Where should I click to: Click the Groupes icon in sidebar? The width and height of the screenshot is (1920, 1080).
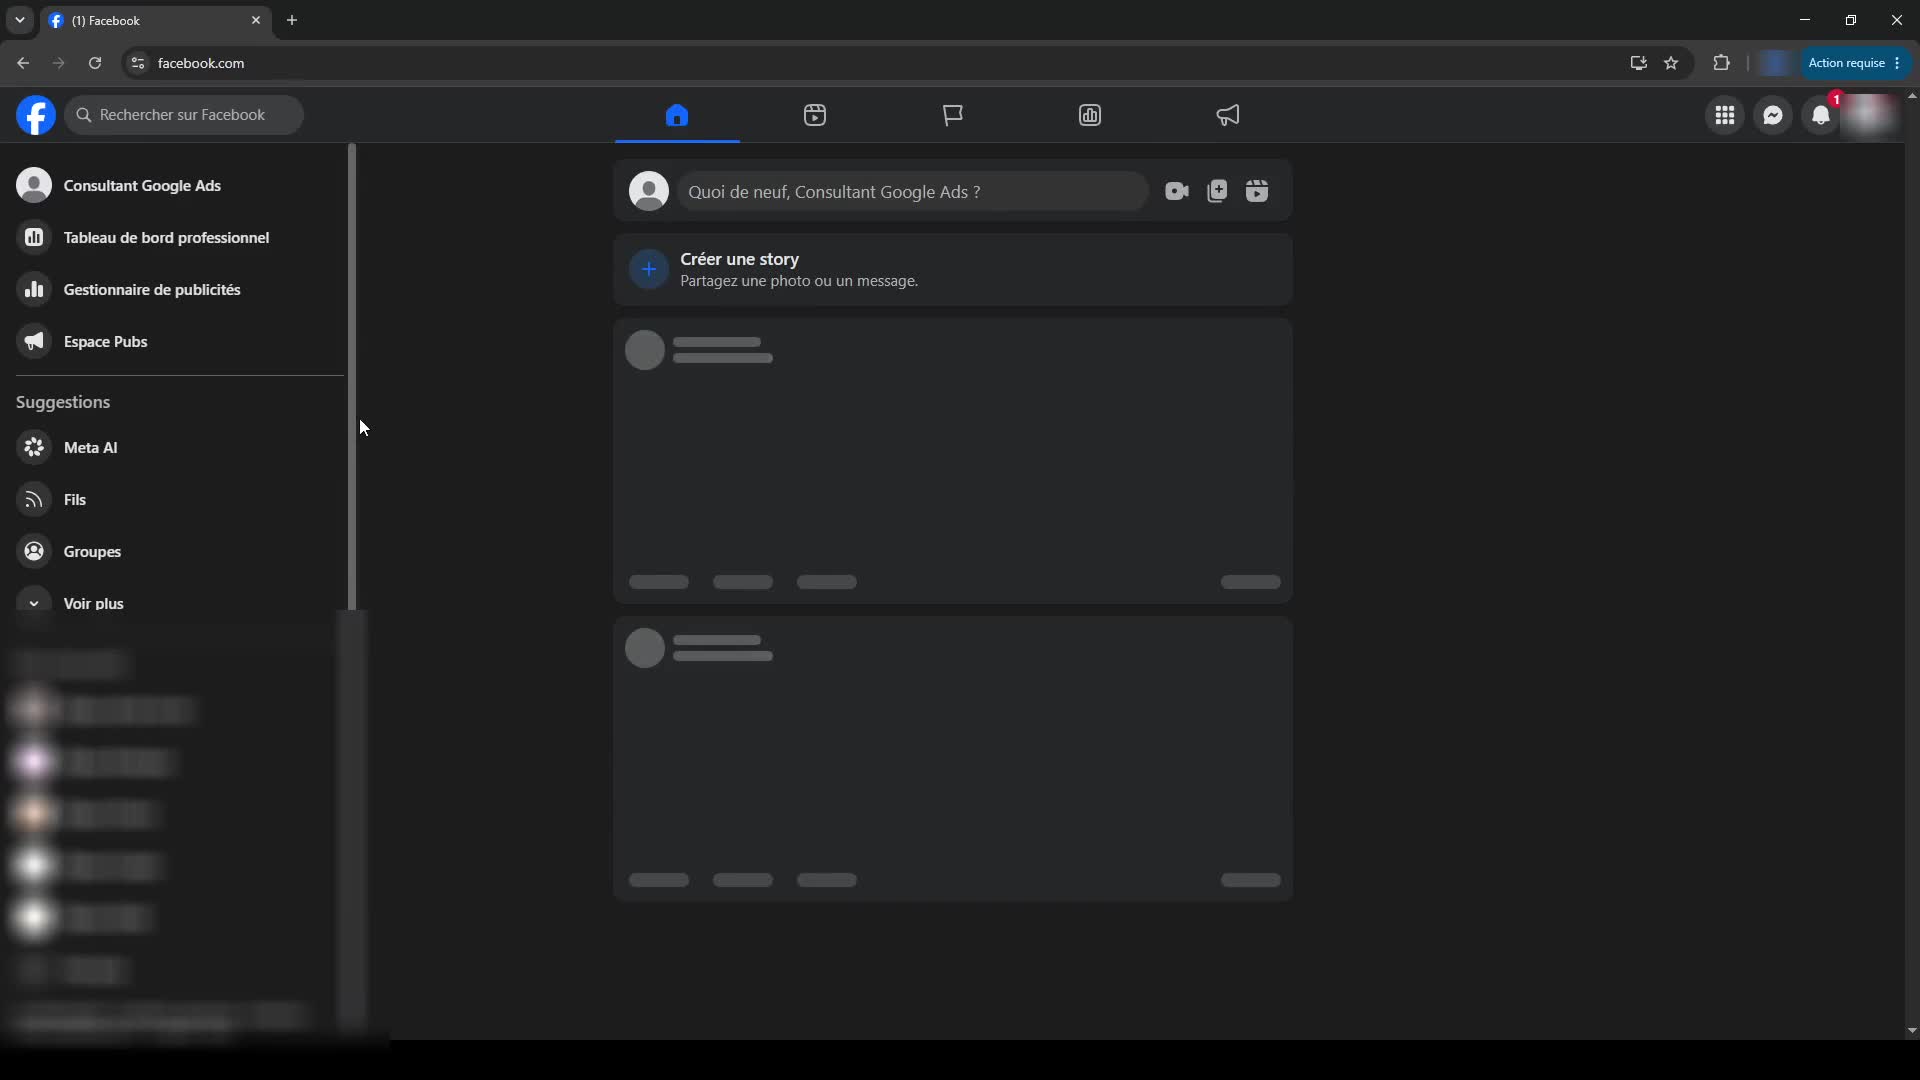[34, 551]
